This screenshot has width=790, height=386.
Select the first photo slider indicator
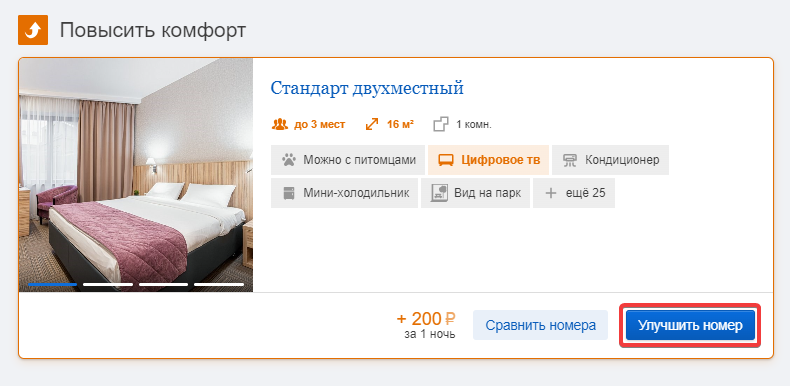pos(52,284)
